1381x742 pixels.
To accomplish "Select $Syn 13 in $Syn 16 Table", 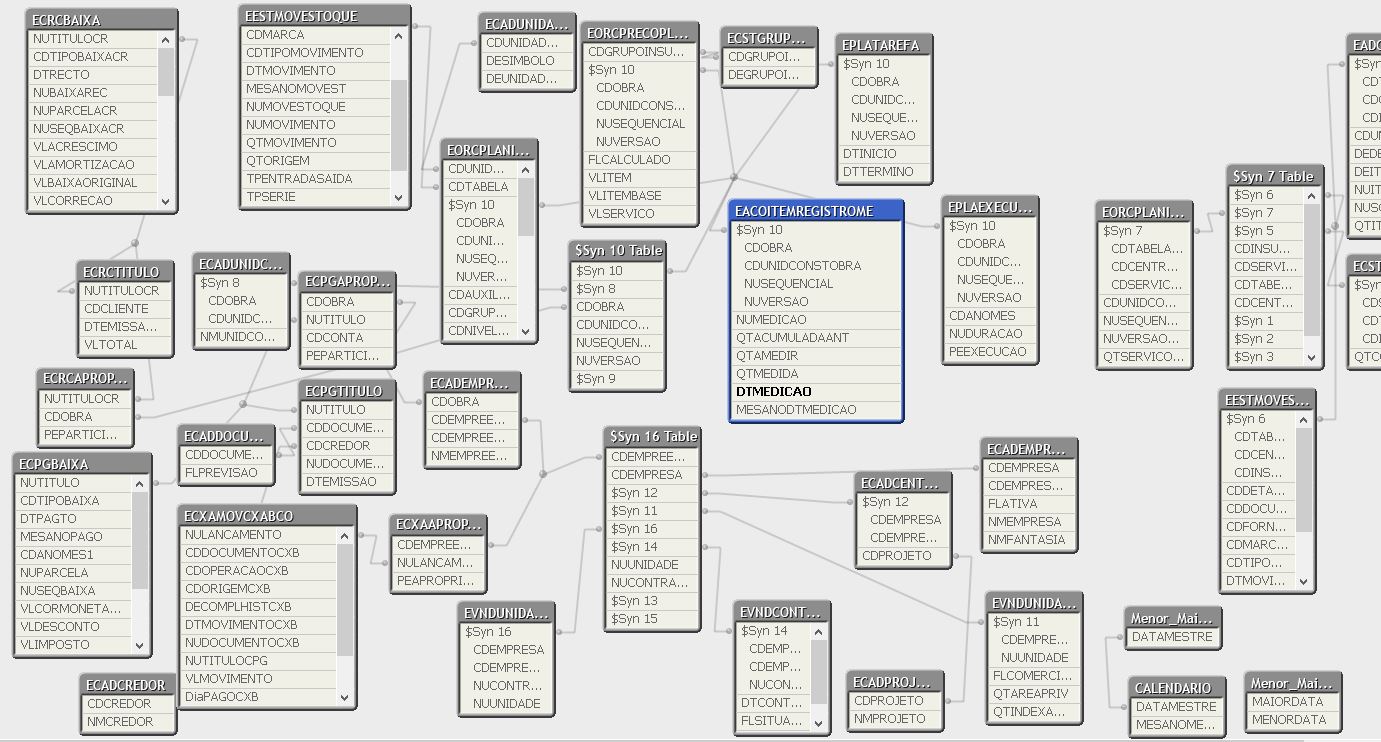I will click(x=652, y=601).
